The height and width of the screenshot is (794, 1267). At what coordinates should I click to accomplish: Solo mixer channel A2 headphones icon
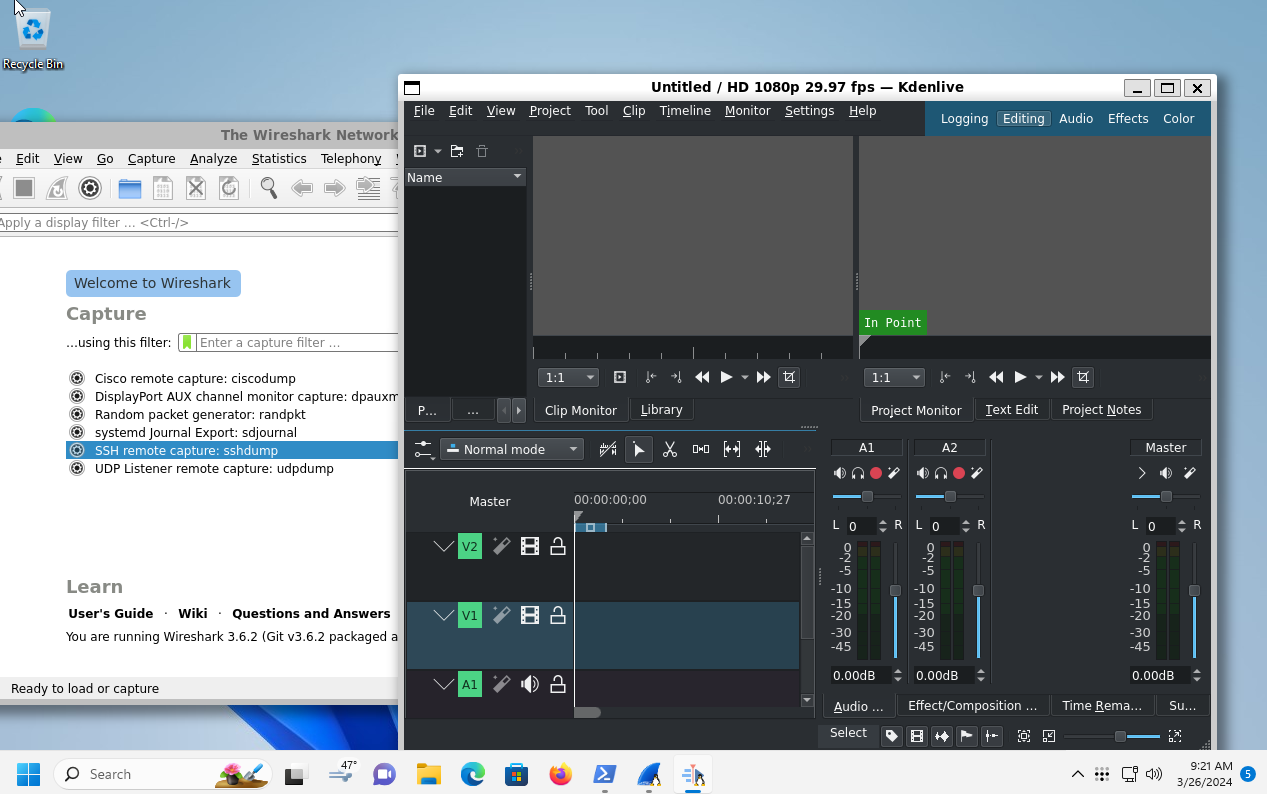(x=941, y=473)
